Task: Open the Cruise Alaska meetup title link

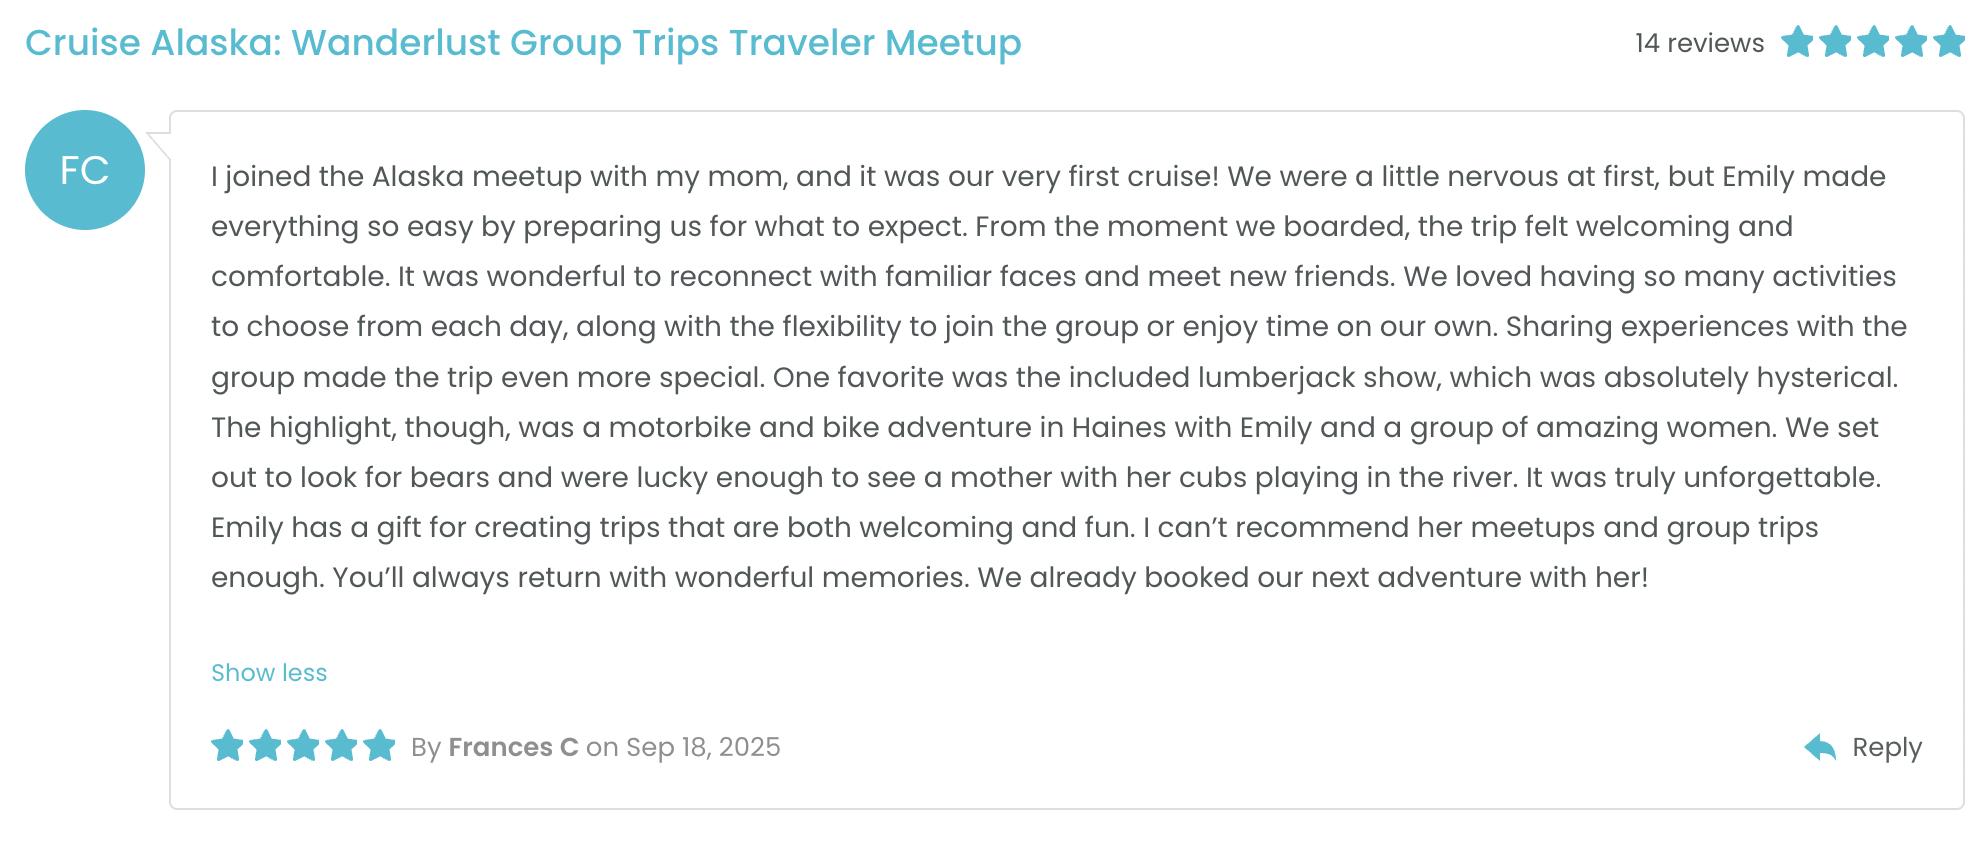Action: 523,43
